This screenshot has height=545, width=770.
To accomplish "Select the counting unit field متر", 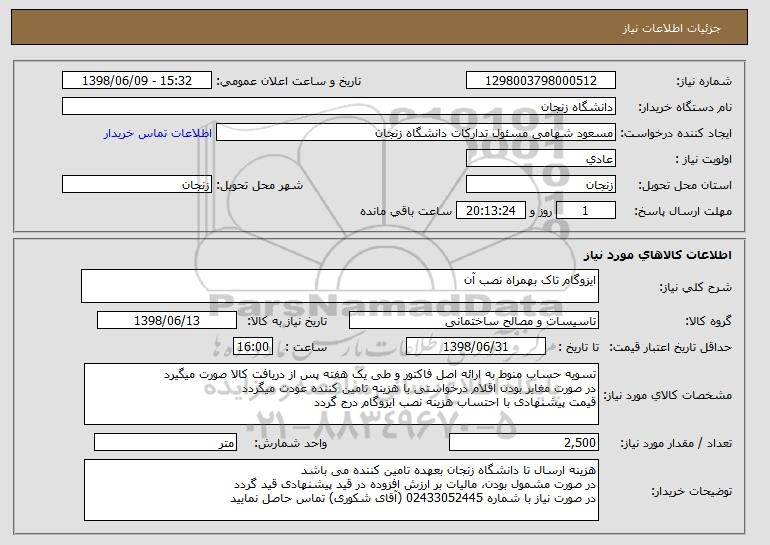I will [x=165, y=442].
